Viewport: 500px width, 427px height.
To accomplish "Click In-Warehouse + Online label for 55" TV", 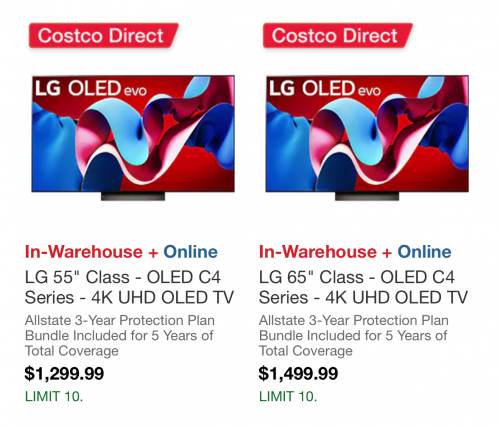I will [x=121, y=252].
